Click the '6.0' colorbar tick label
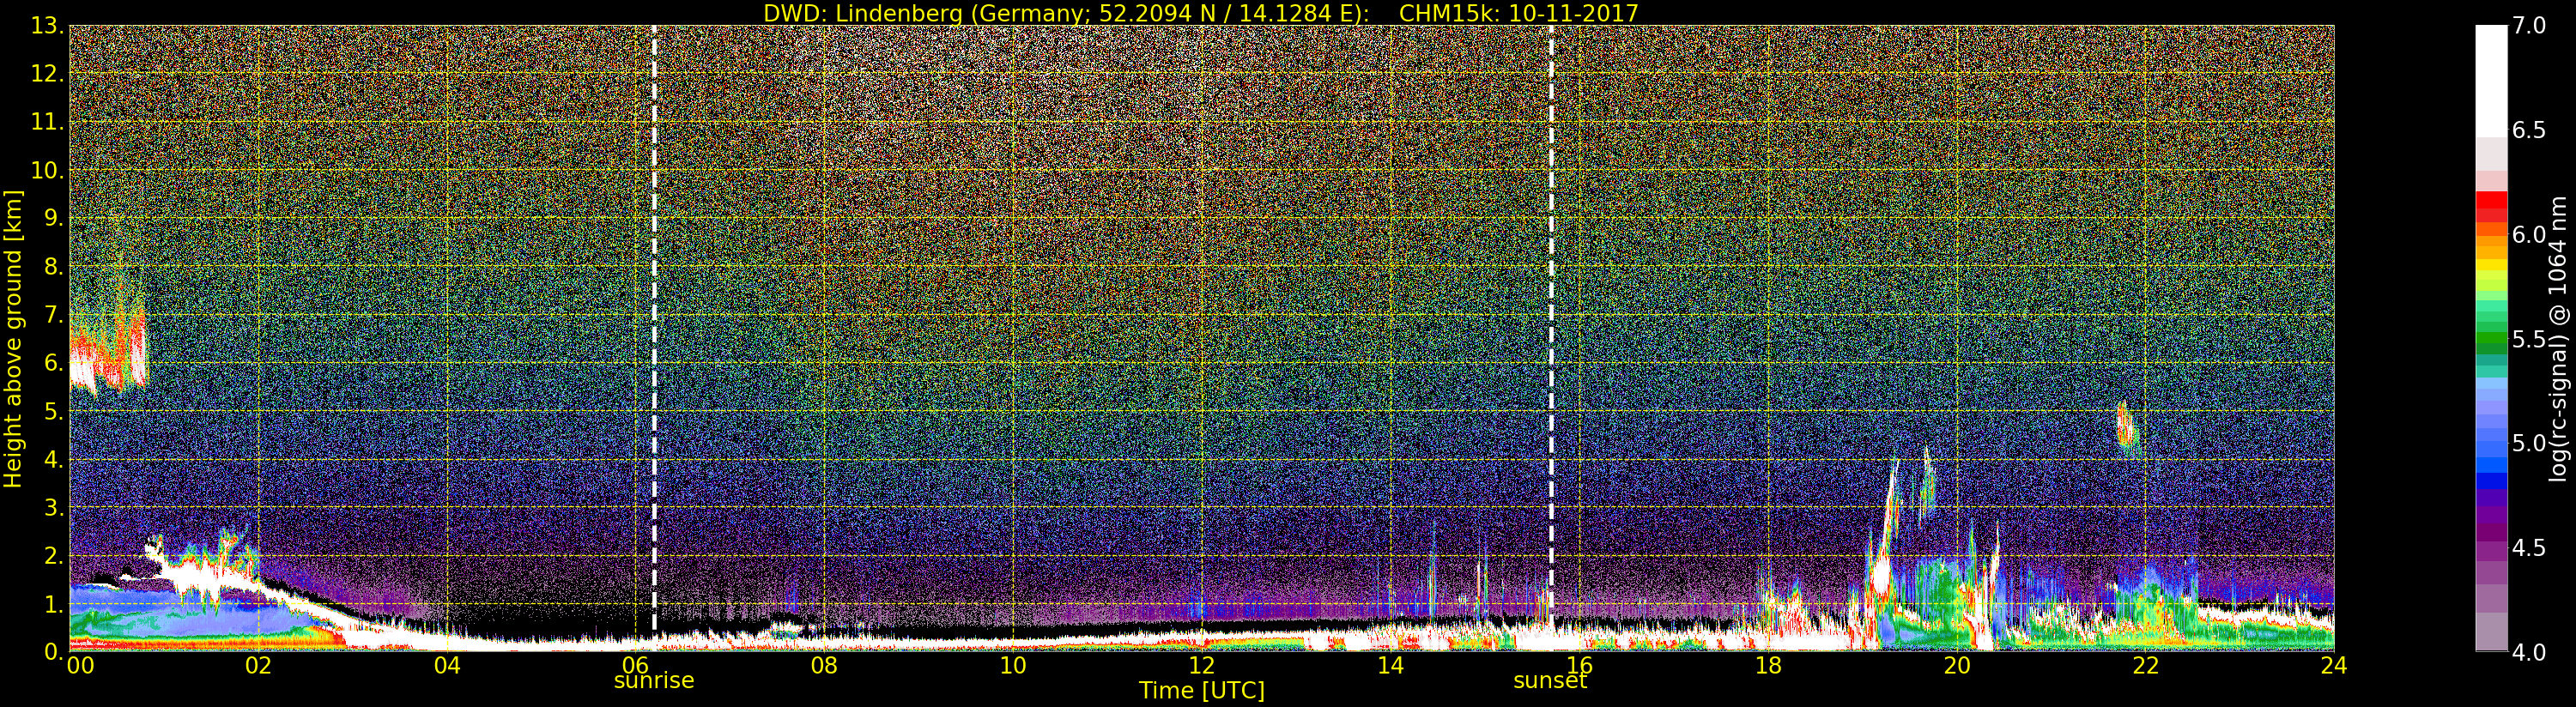2576x707 pixels. (x=2529, y=235)
